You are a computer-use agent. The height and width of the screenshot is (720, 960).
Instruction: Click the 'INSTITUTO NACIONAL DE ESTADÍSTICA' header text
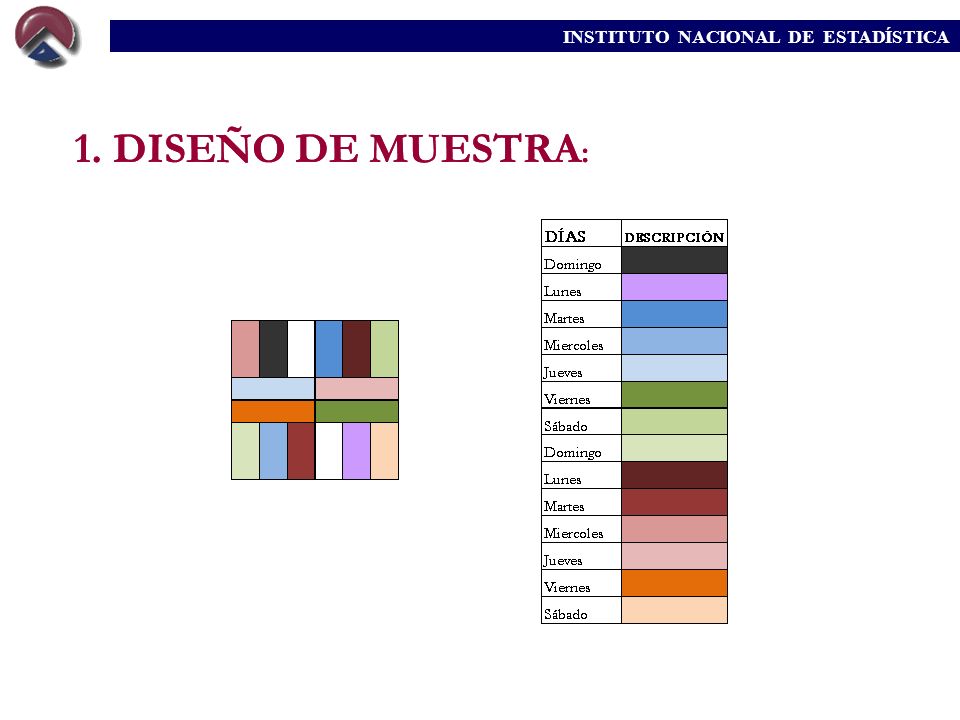[756, 37]
